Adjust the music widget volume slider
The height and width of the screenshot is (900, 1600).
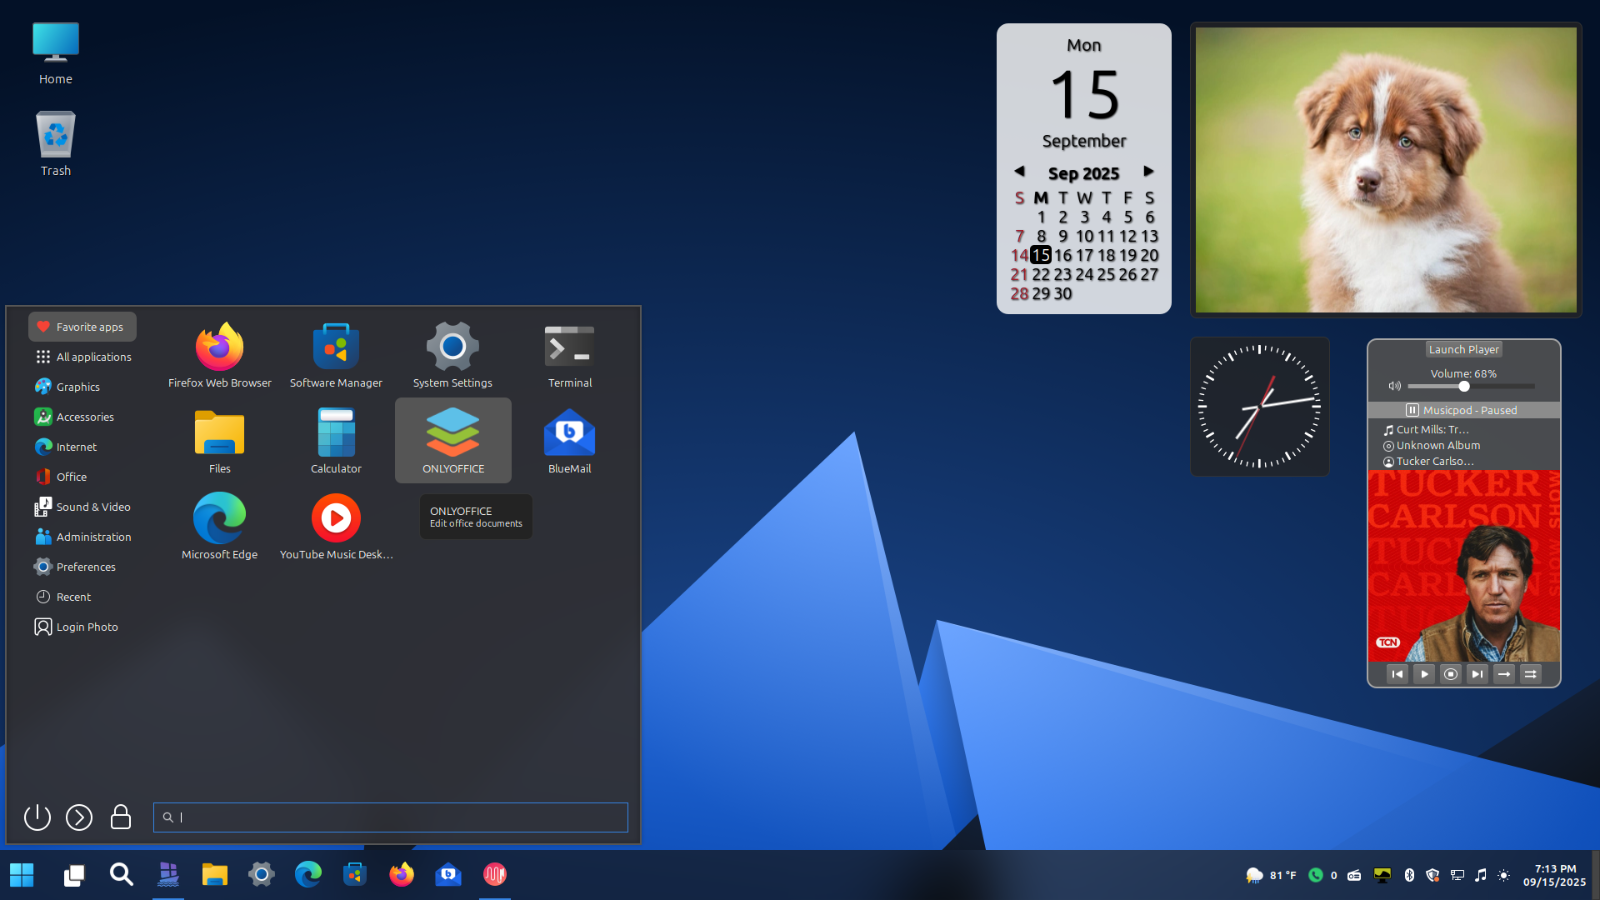(1464, 386)
